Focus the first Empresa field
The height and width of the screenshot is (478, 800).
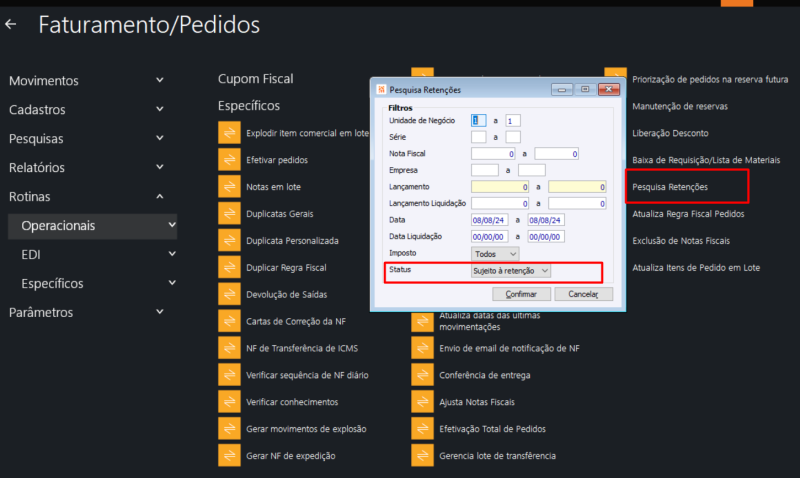[485, 170]
